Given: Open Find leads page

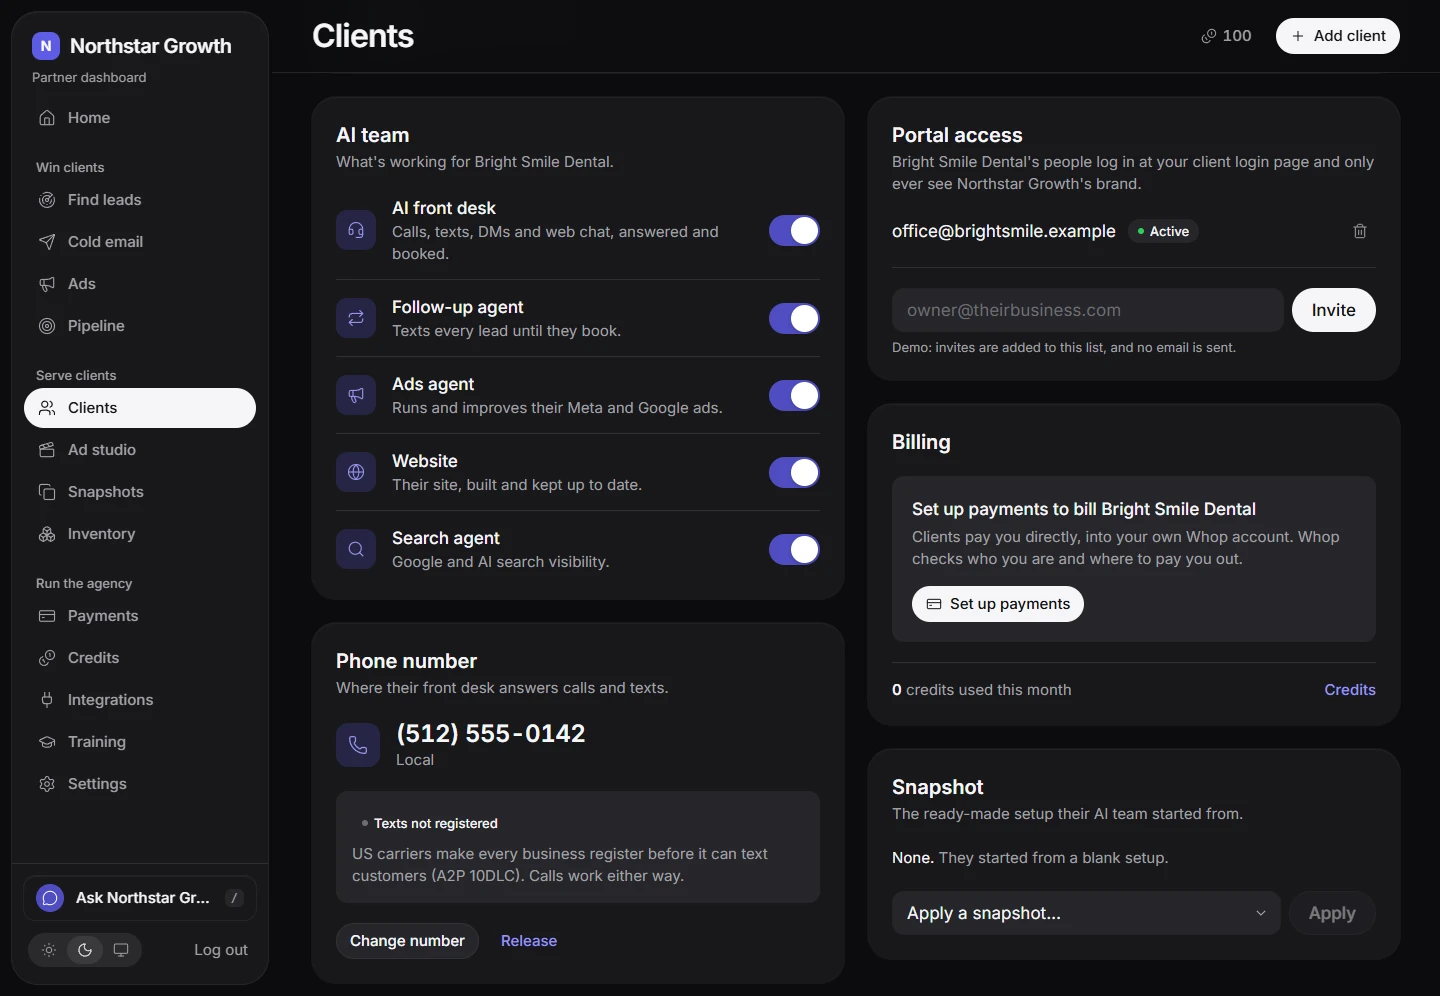Looking at the screenshot, I should [x=140, y=200].
